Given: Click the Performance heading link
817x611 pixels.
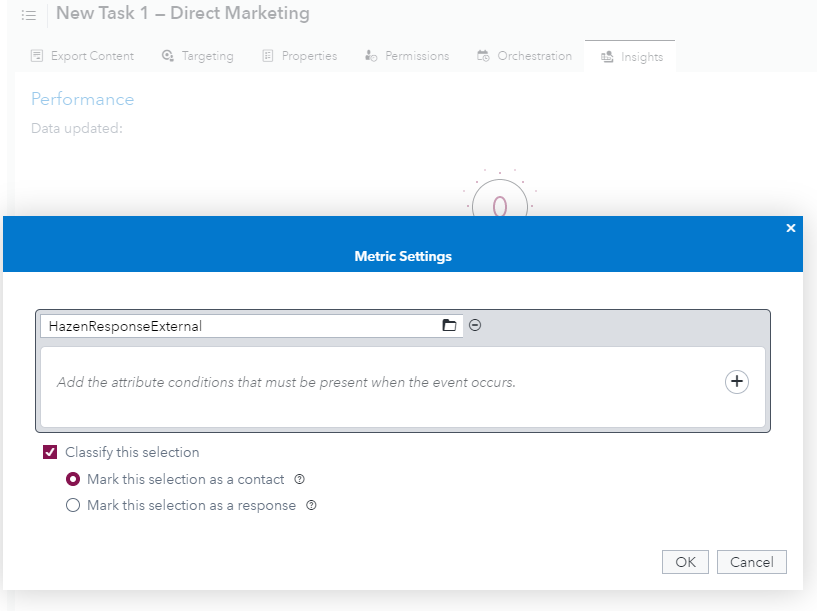Looking at the screenshot, I should [x=82, y=99].
